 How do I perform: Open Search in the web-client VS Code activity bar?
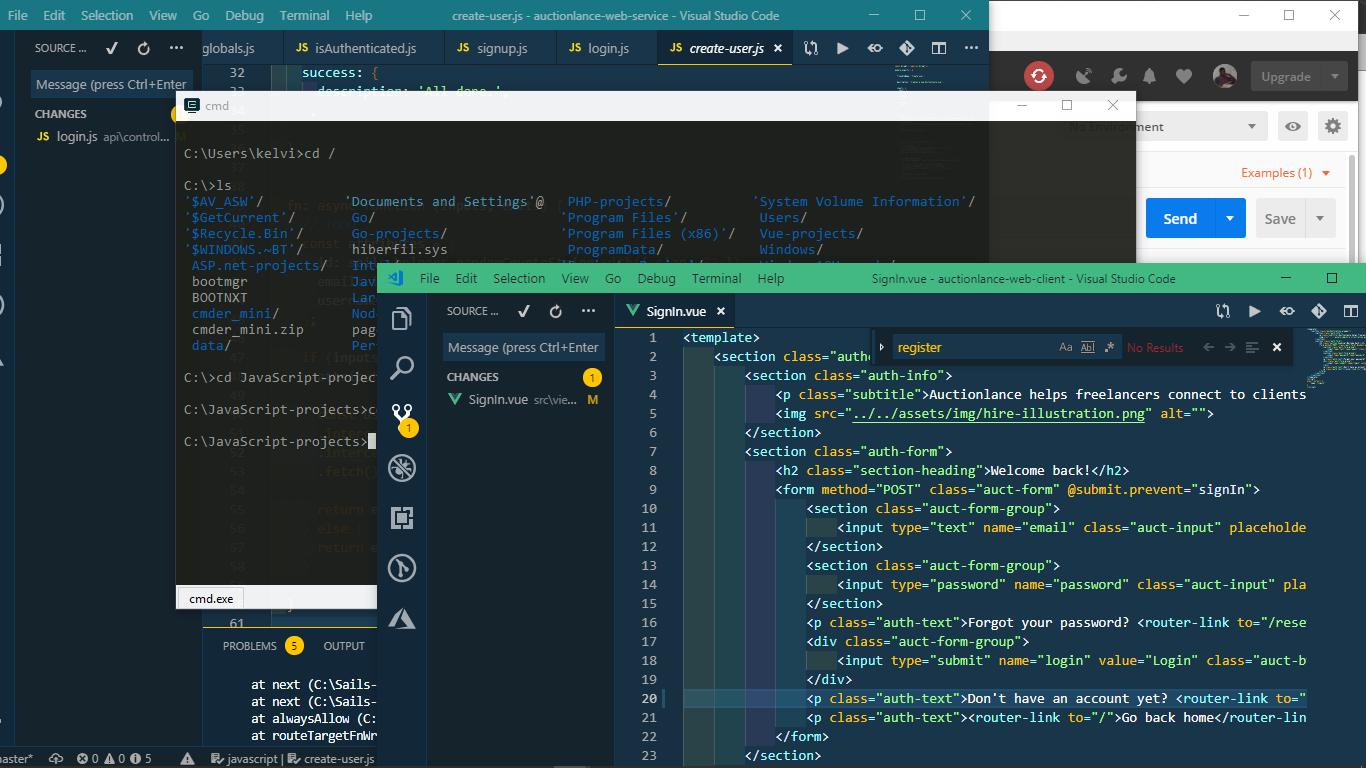(402, 368)
